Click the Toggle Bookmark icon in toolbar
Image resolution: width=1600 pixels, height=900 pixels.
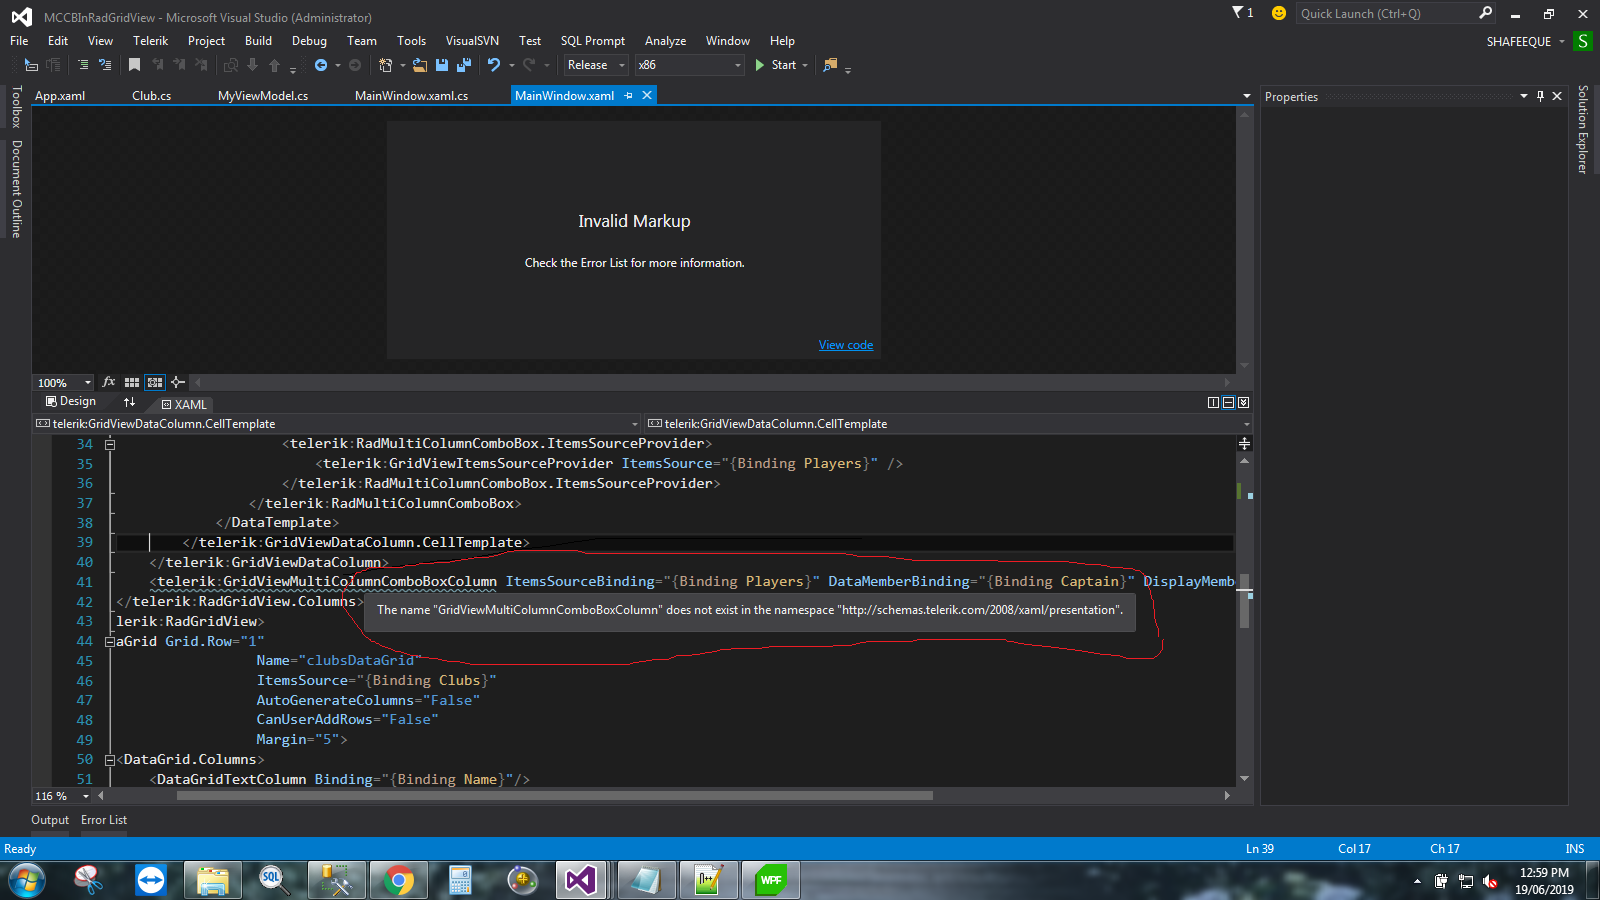[135, 65]
